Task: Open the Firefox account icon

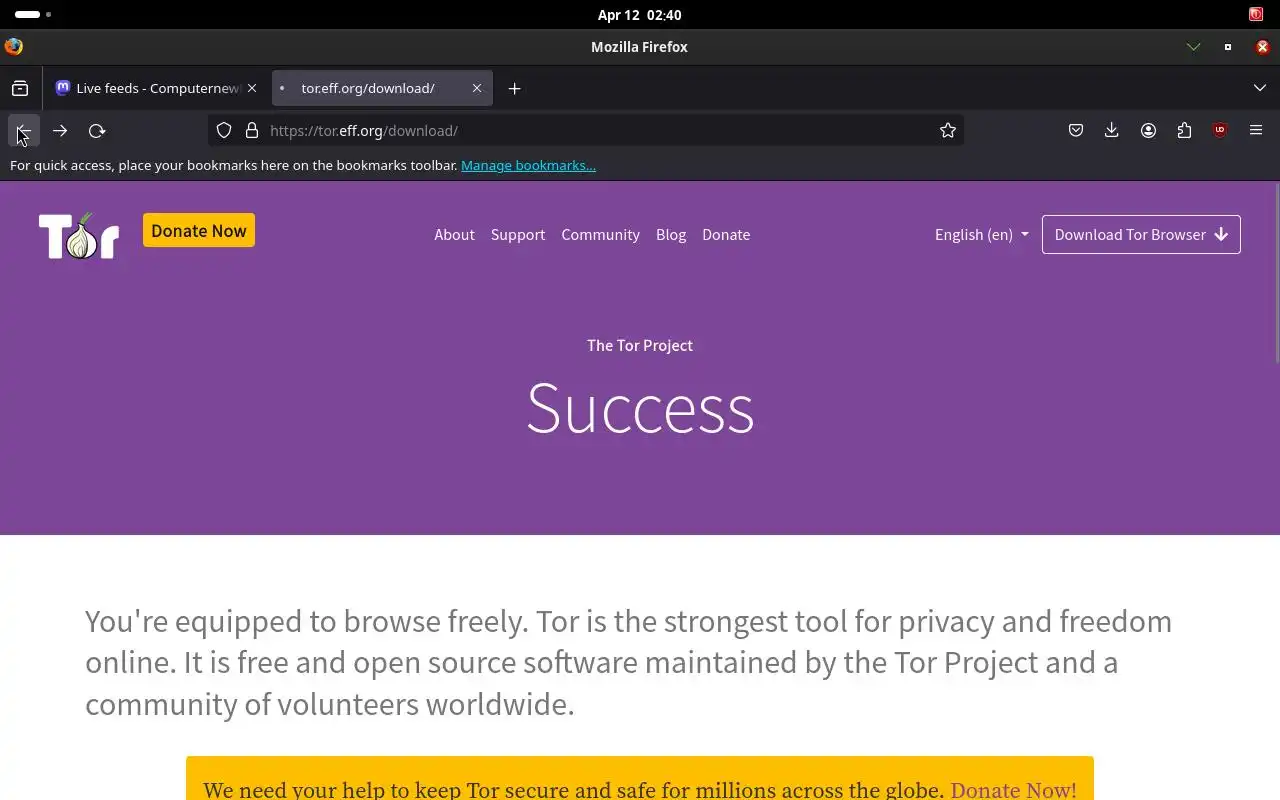Action: pyautogui.click(x=1148, y=131)
